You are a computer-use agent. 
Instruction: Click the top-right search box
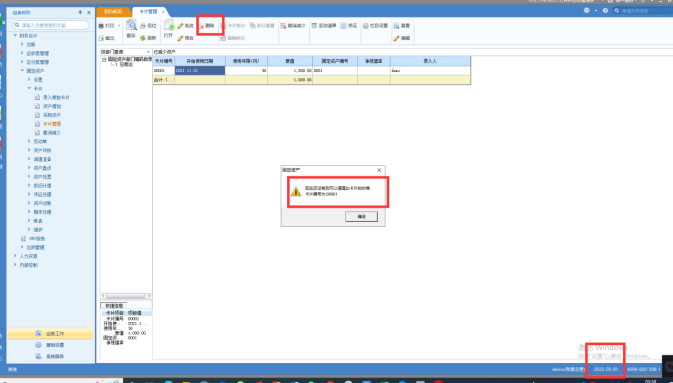point(643,11)
